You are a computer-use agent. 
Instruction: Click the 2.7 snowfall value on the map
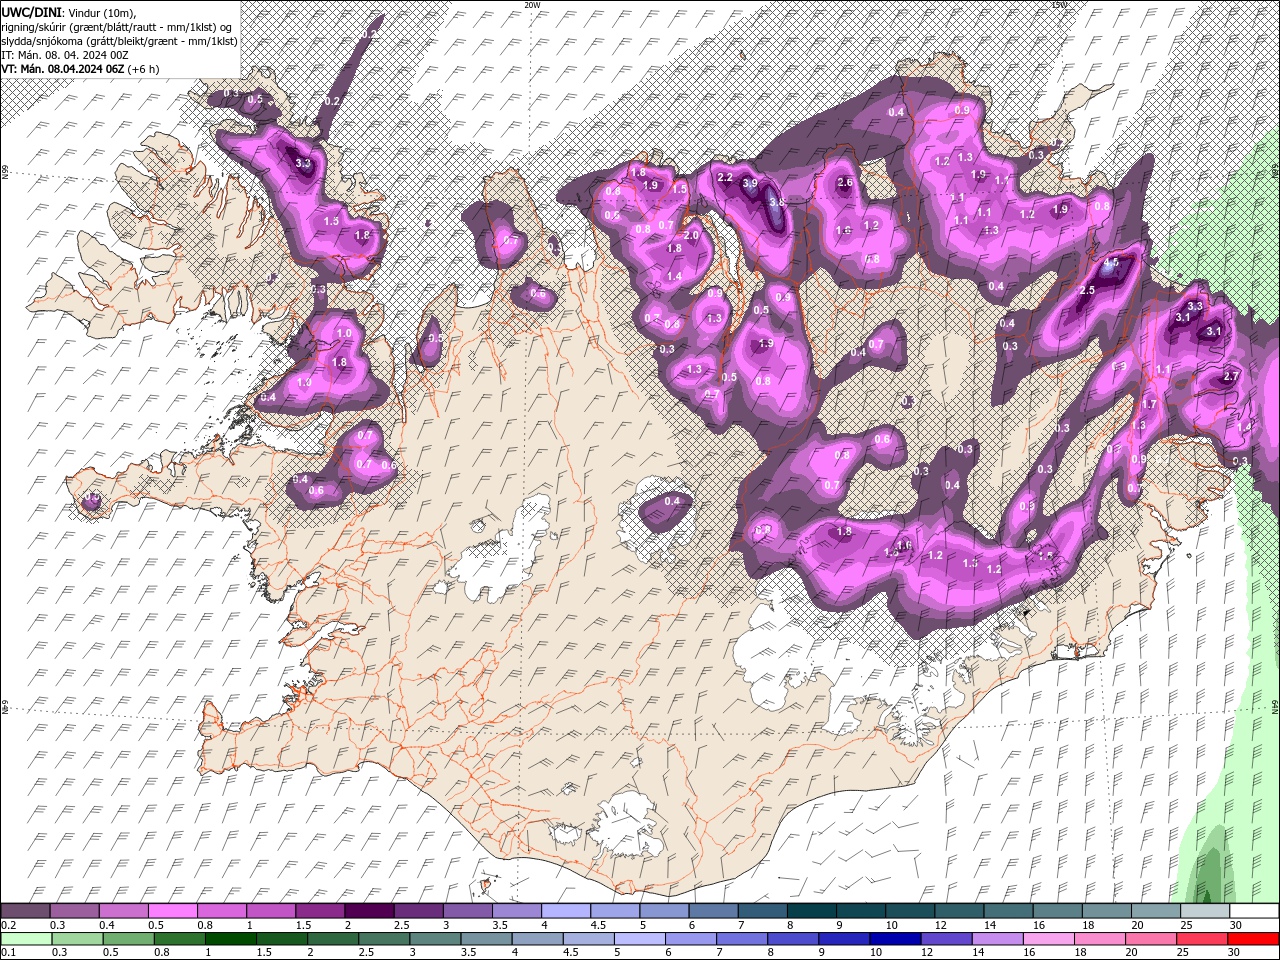(1232, 376)
